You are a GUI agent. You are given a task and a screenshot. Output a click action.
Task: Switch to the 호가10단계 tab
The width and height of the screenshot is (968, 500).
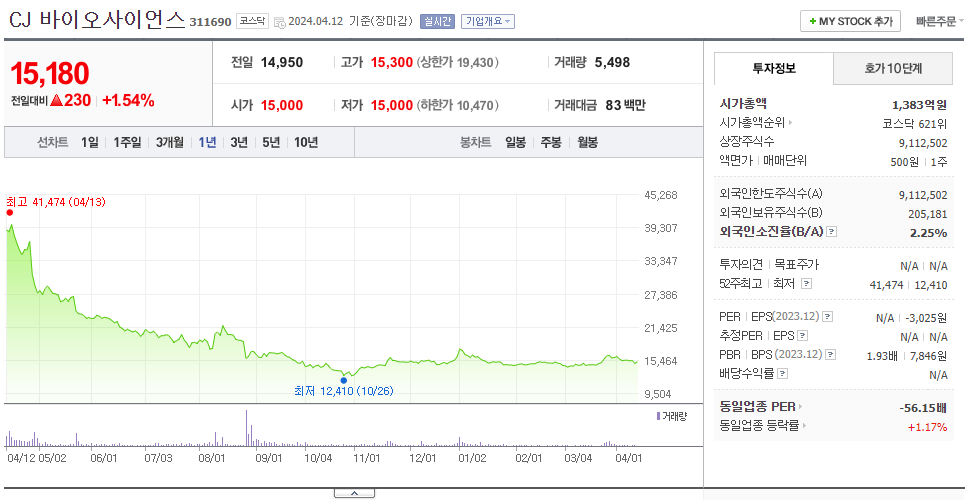(893, 69)
